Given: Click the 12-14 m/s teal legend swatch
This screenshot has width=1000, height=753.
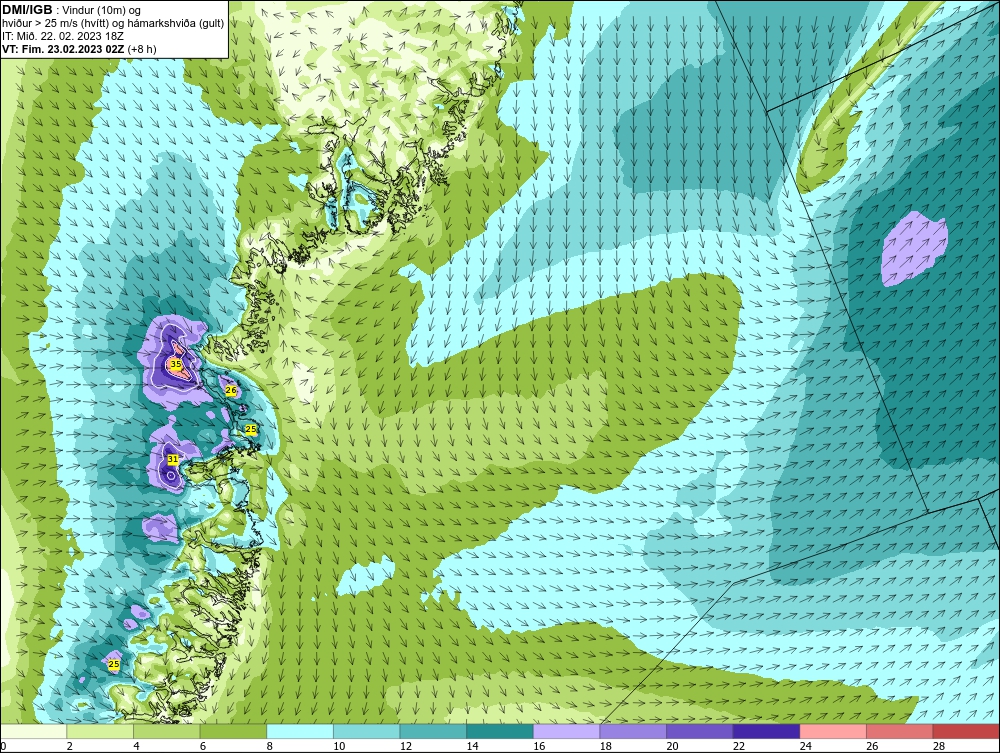Looking at the screenshot, I should point(433,731).
